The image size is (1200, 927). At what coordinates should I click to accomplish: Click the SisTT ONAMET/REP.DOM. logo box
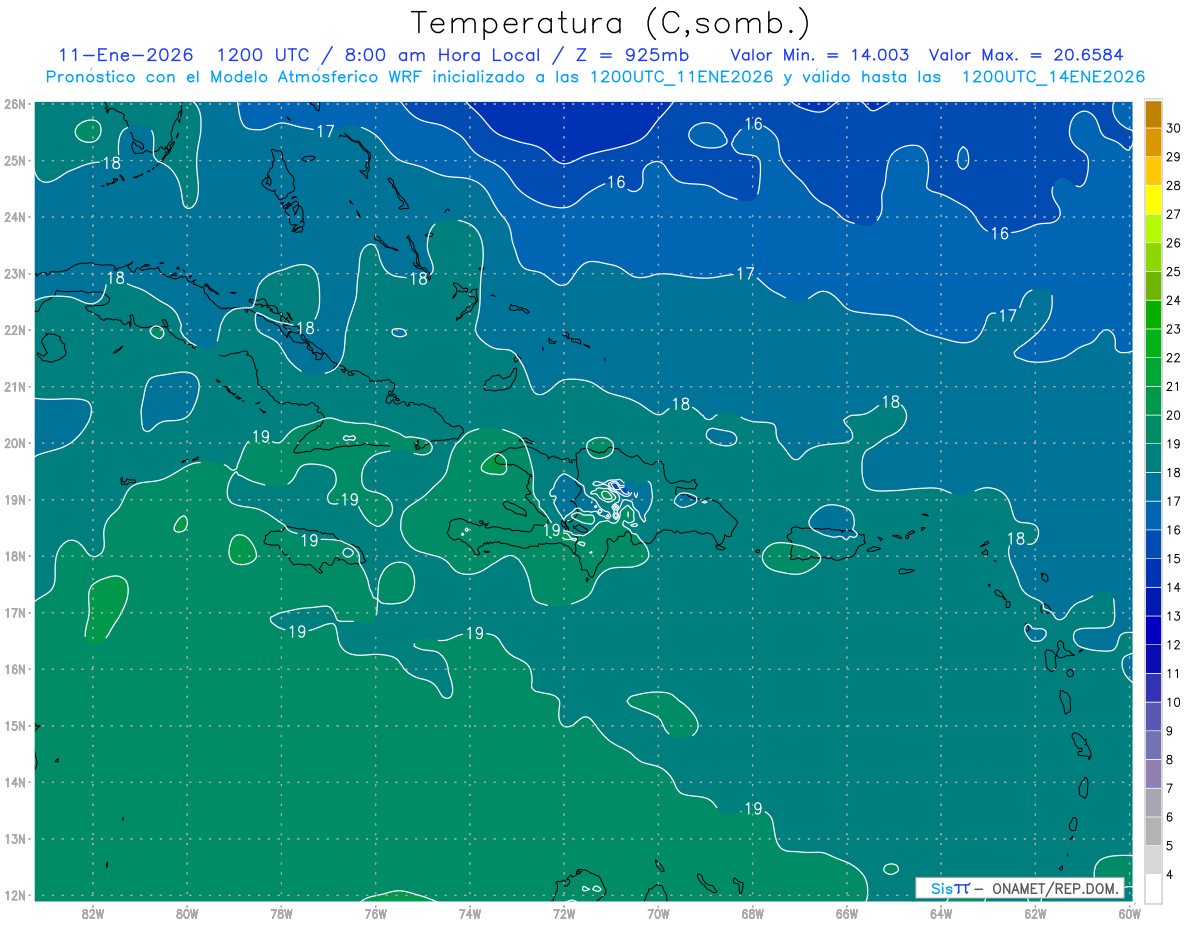point(1020,888)
